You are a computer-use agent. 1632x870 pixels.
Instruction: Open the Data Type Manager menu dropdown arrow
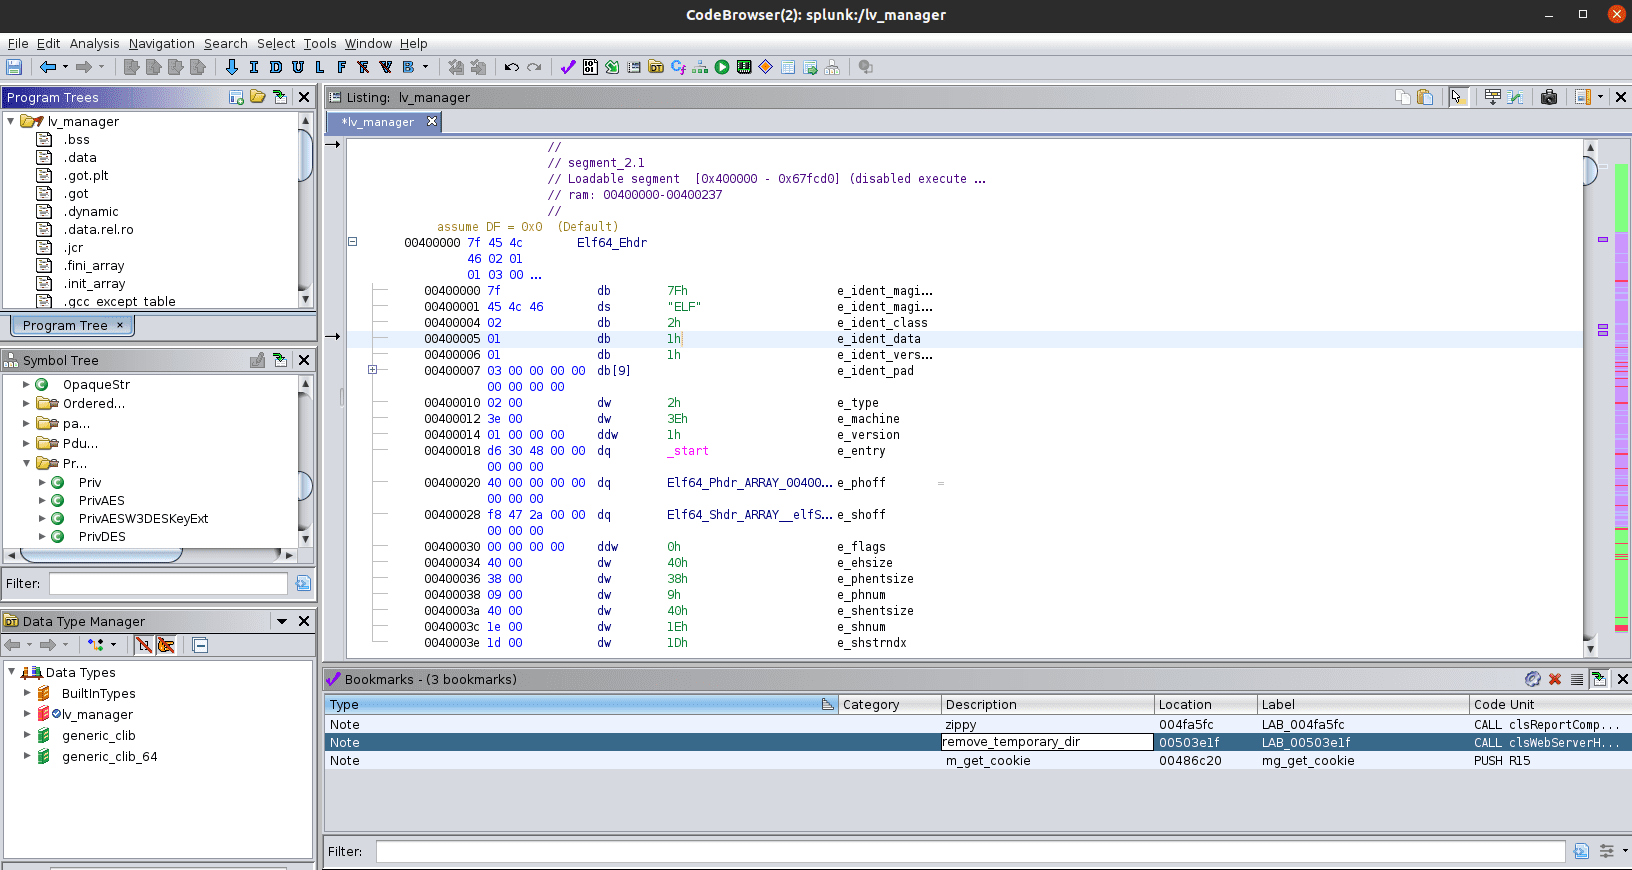tap(282, 621)
